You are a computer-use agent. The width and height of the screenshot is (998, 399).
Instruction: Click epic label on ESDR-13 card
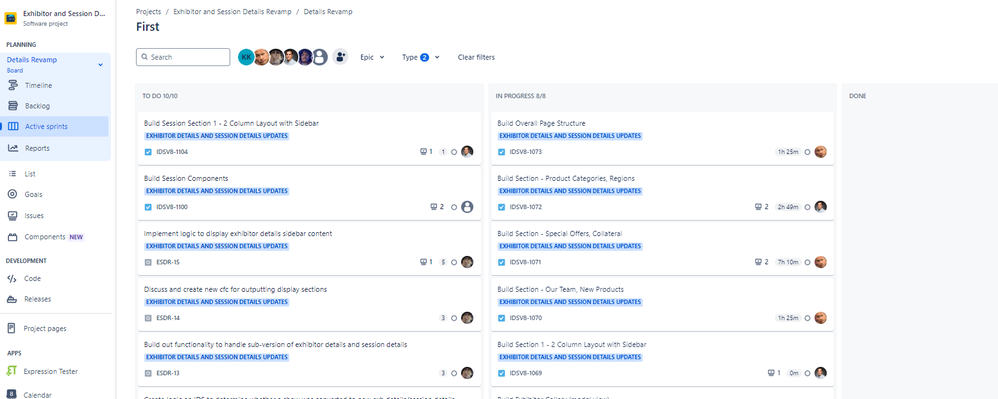click(216, 357)
